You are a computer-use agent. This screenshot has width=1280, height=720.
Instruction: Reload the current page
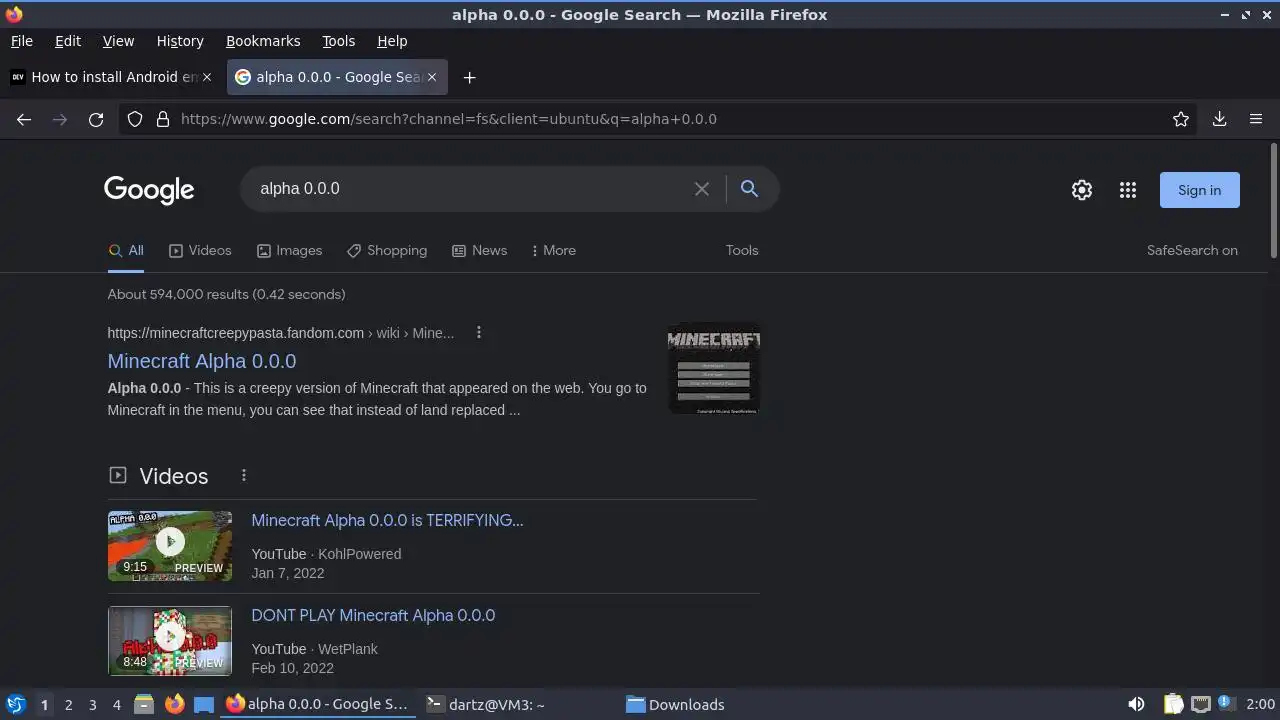96,119
